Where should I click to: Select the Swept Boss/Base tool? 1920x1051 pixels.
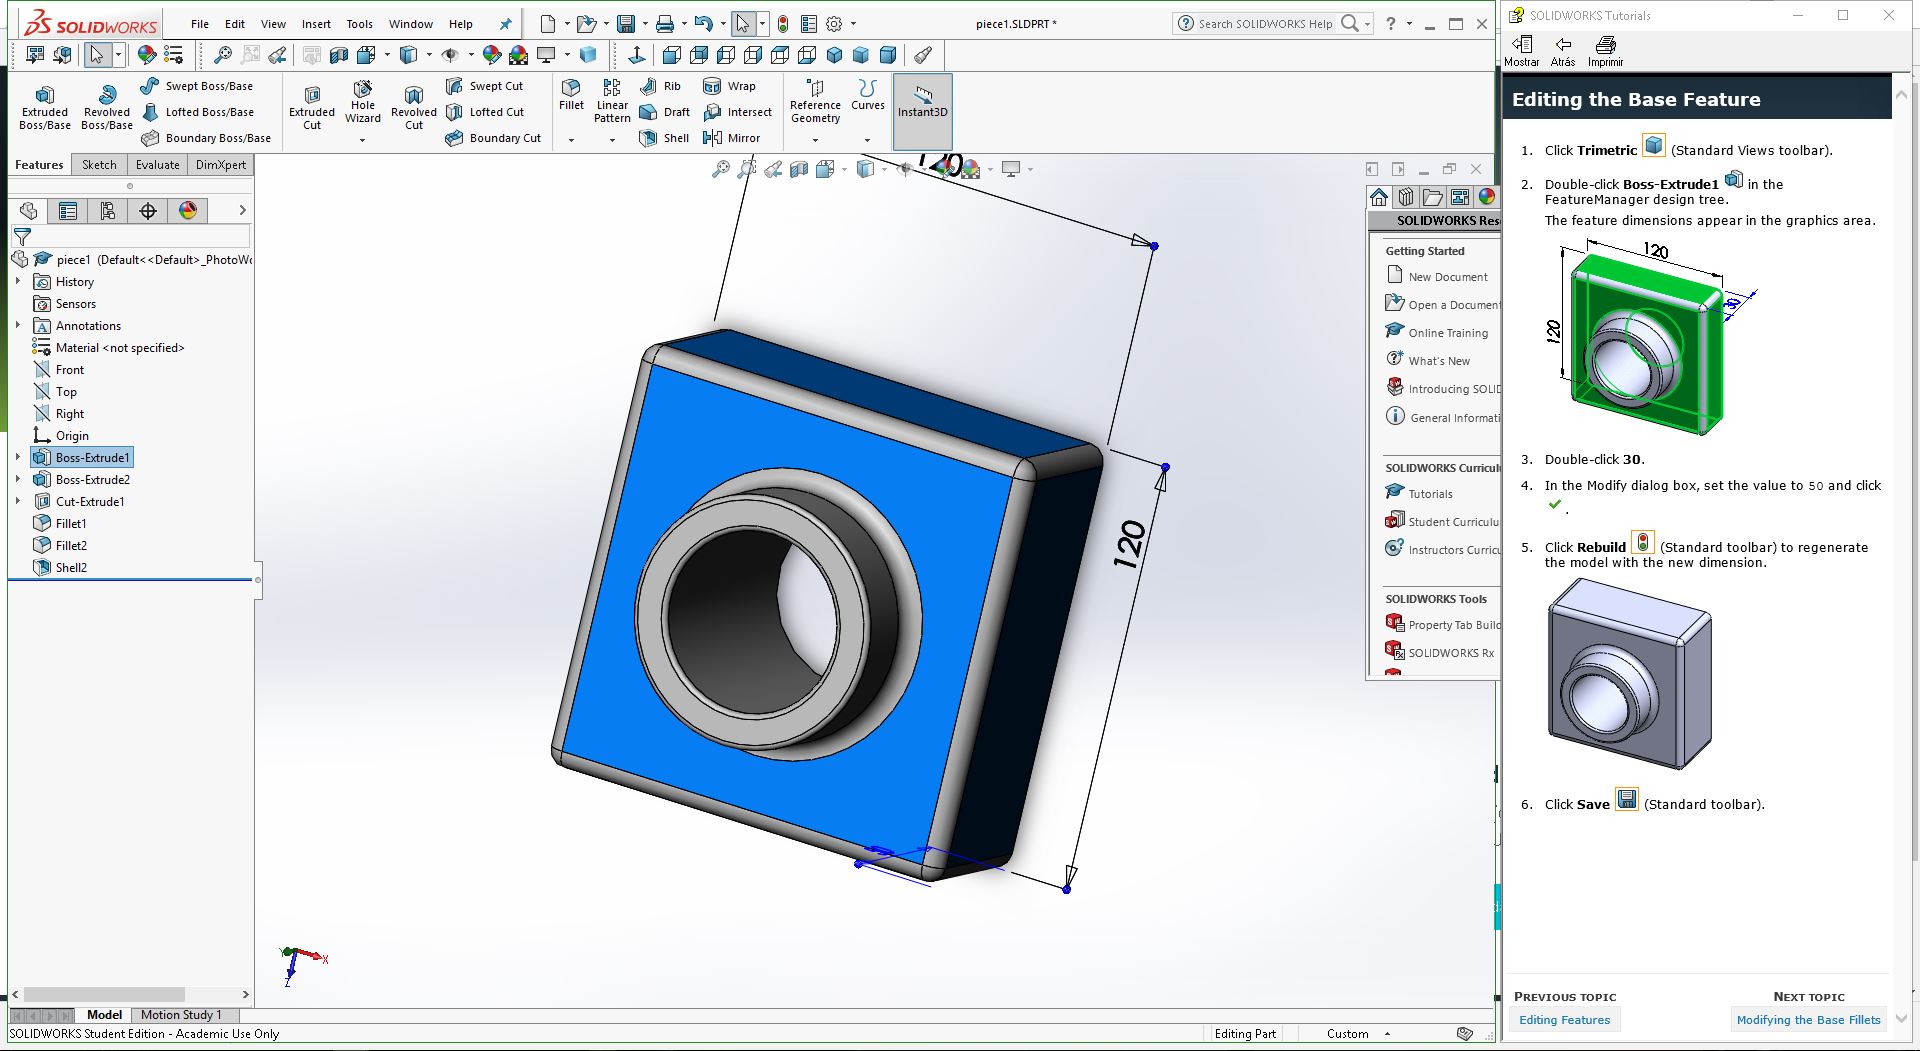197,86
